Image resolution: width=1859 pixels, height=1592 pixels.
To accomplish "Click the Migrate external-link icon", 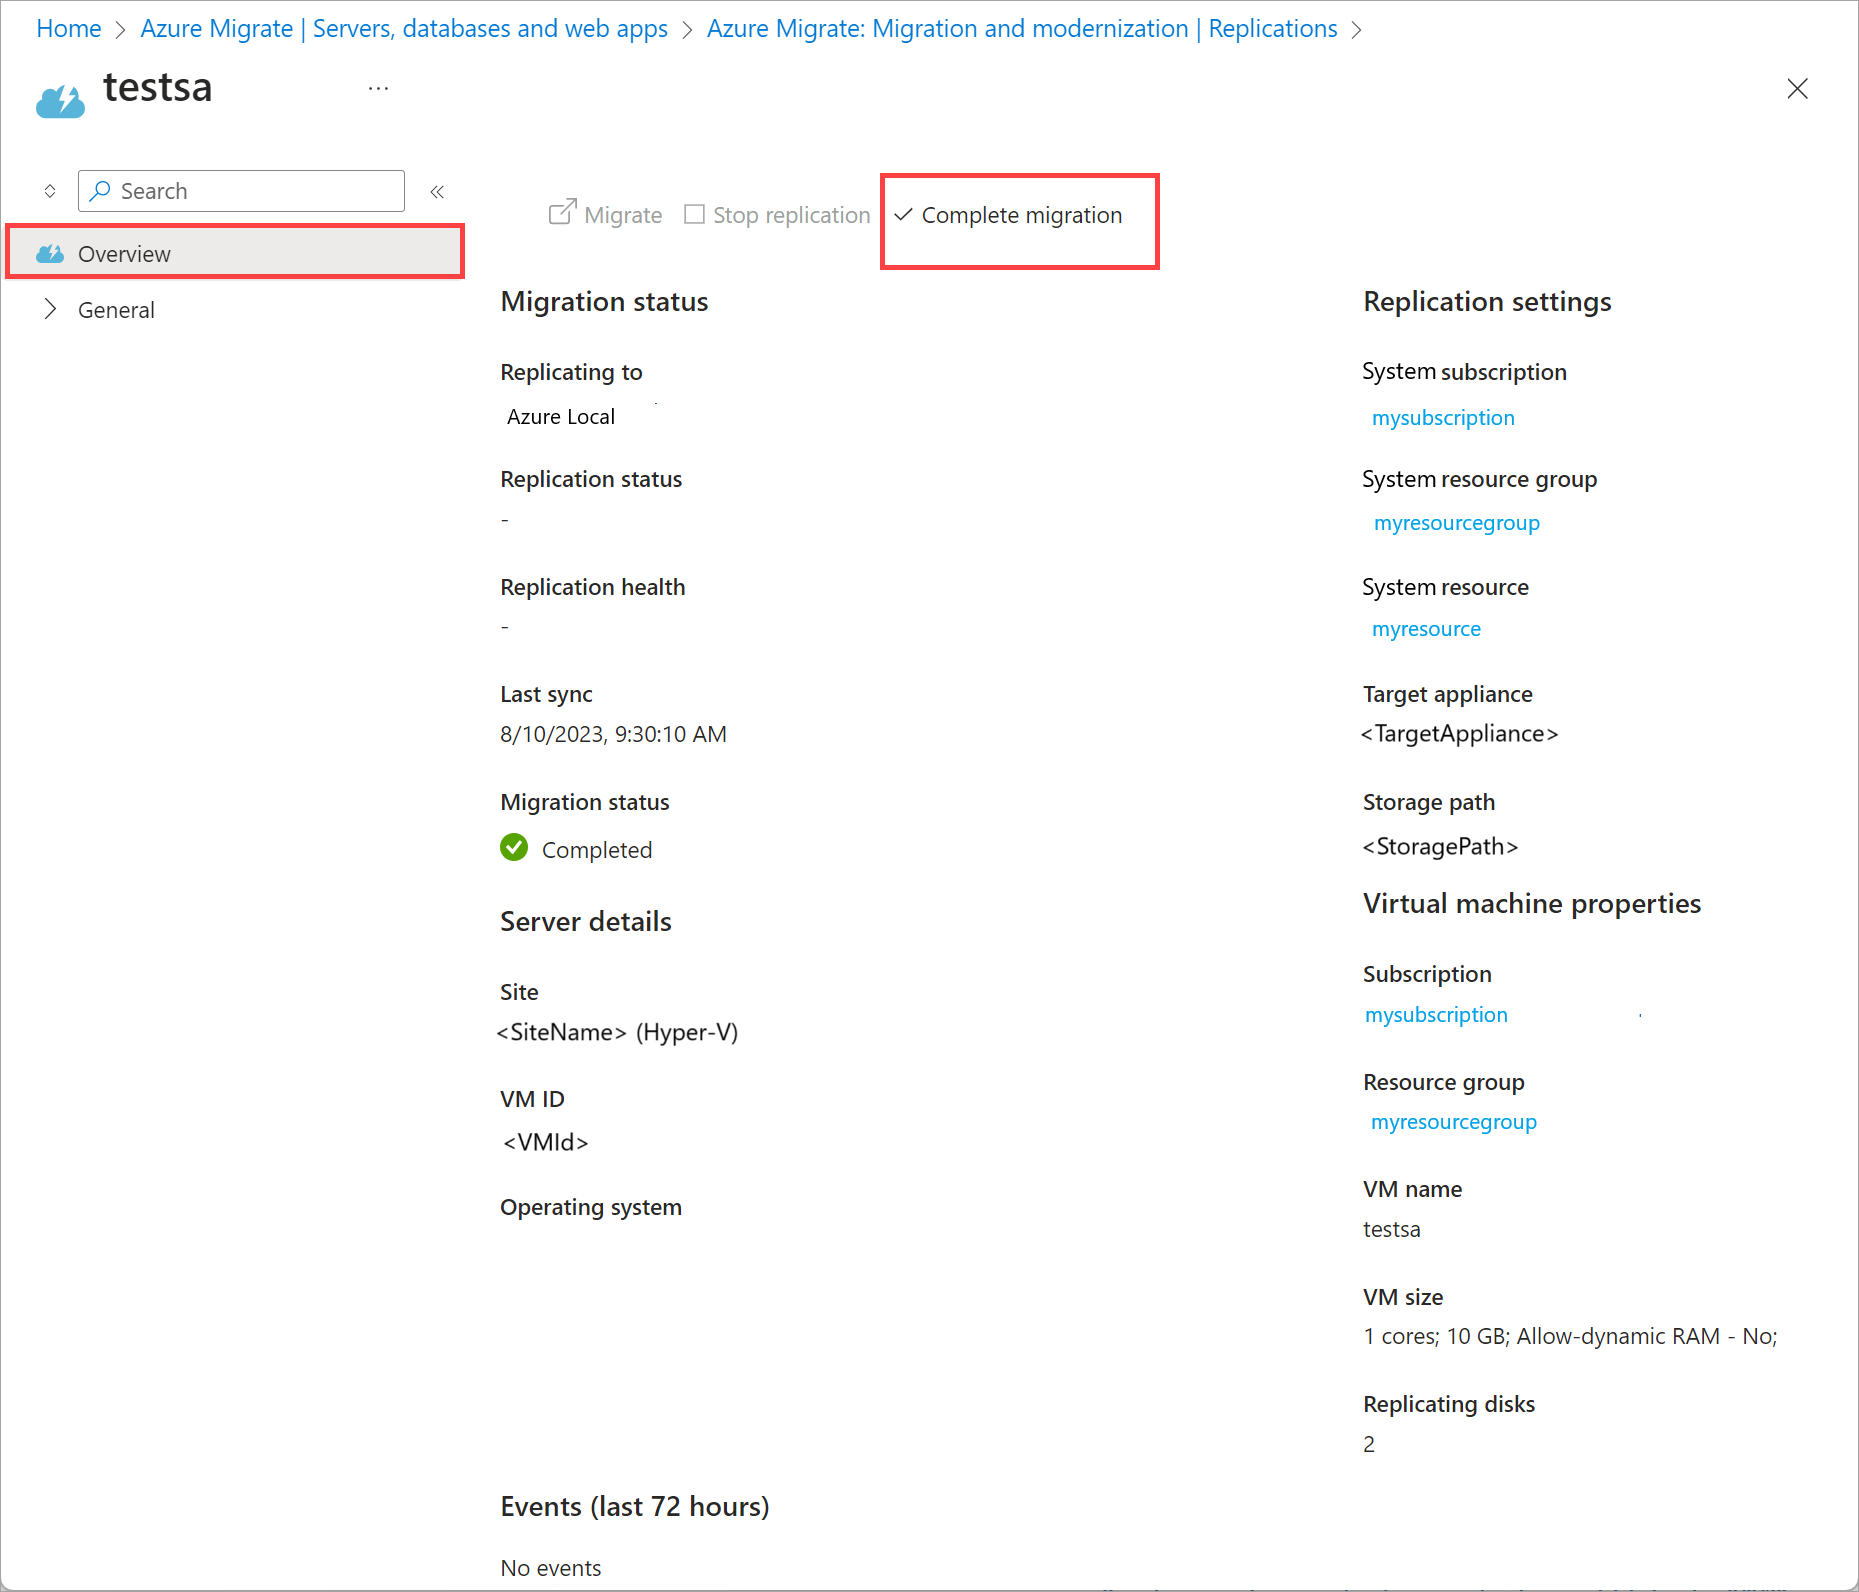I will [x=563, y=213].
